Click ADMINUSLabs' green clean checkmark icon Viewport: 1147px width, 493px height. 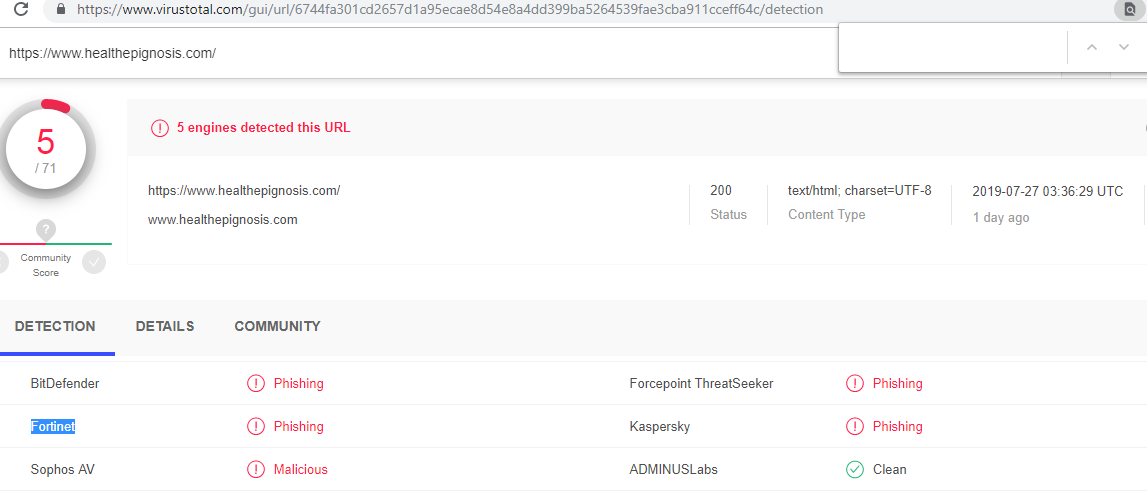pos(854,470)
